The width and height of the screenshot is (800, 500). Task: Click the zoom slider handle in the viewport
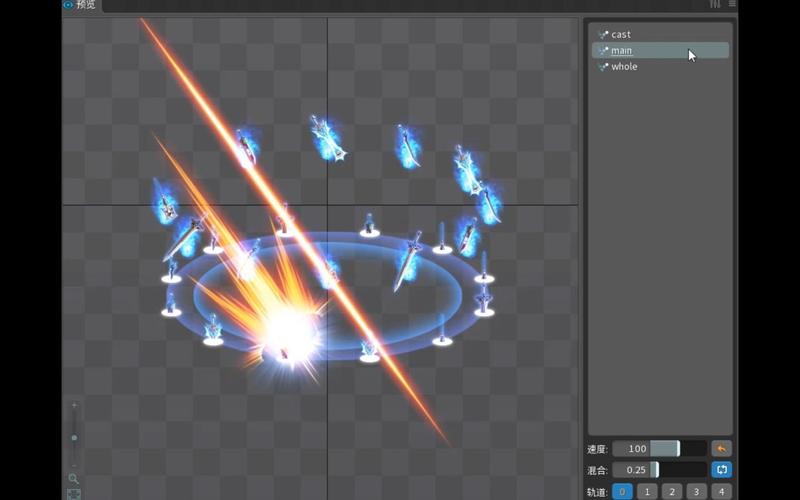74,438
